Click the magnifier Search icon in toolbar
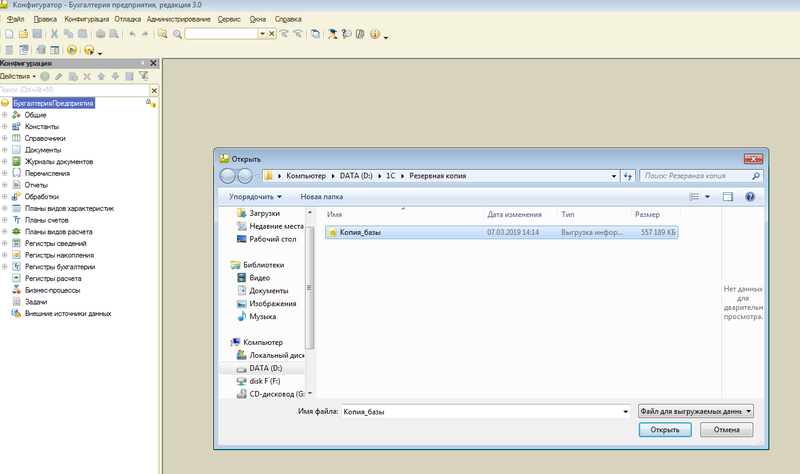Viewport: 800px width, 474px height. [177, 34]
